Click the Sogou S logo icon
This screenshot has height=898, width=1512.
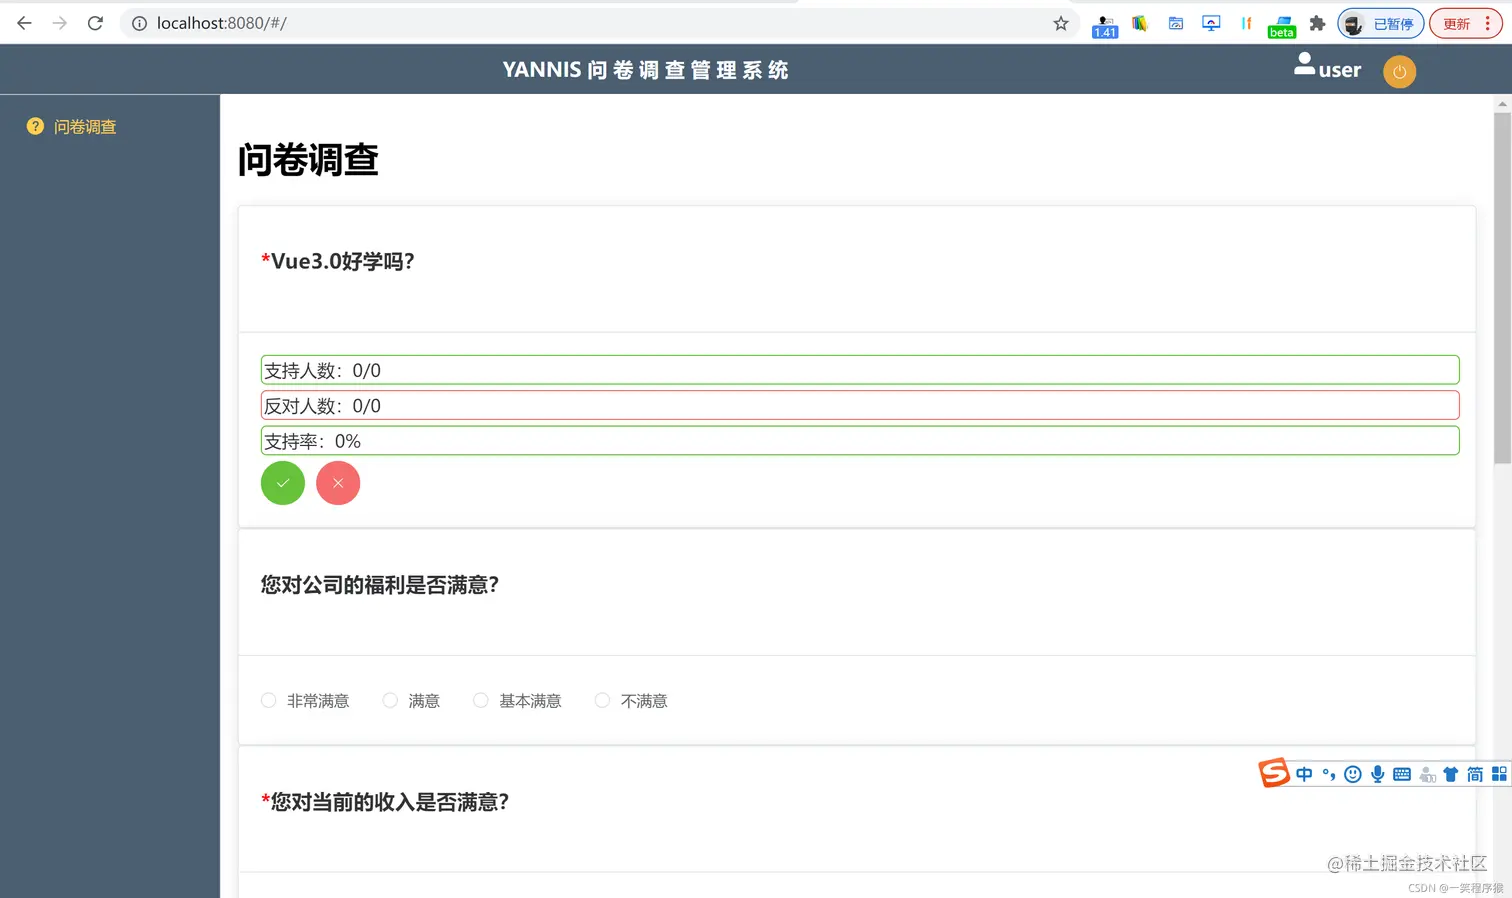1273,772
